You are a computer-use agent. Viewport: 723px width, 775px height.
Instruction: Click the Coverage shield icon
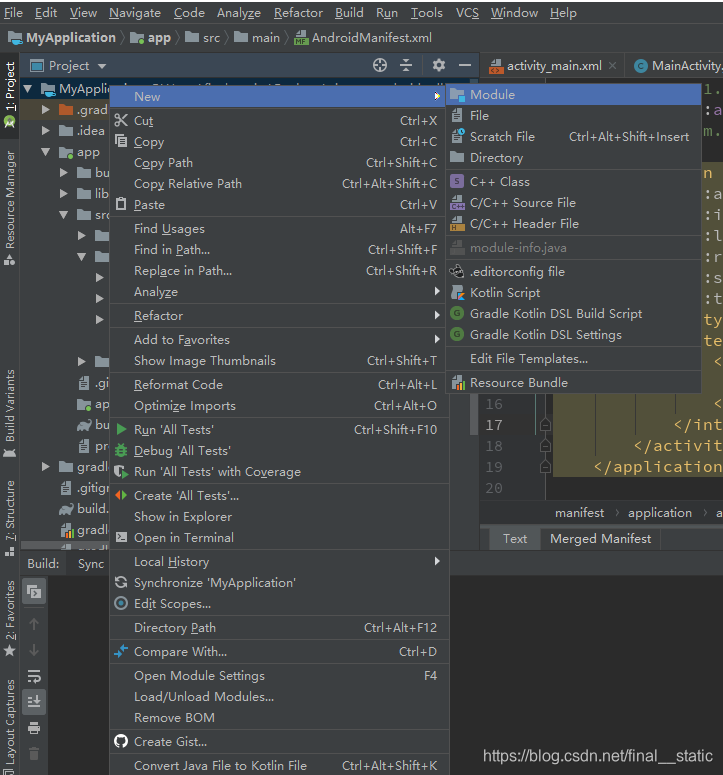pos(121,472)
